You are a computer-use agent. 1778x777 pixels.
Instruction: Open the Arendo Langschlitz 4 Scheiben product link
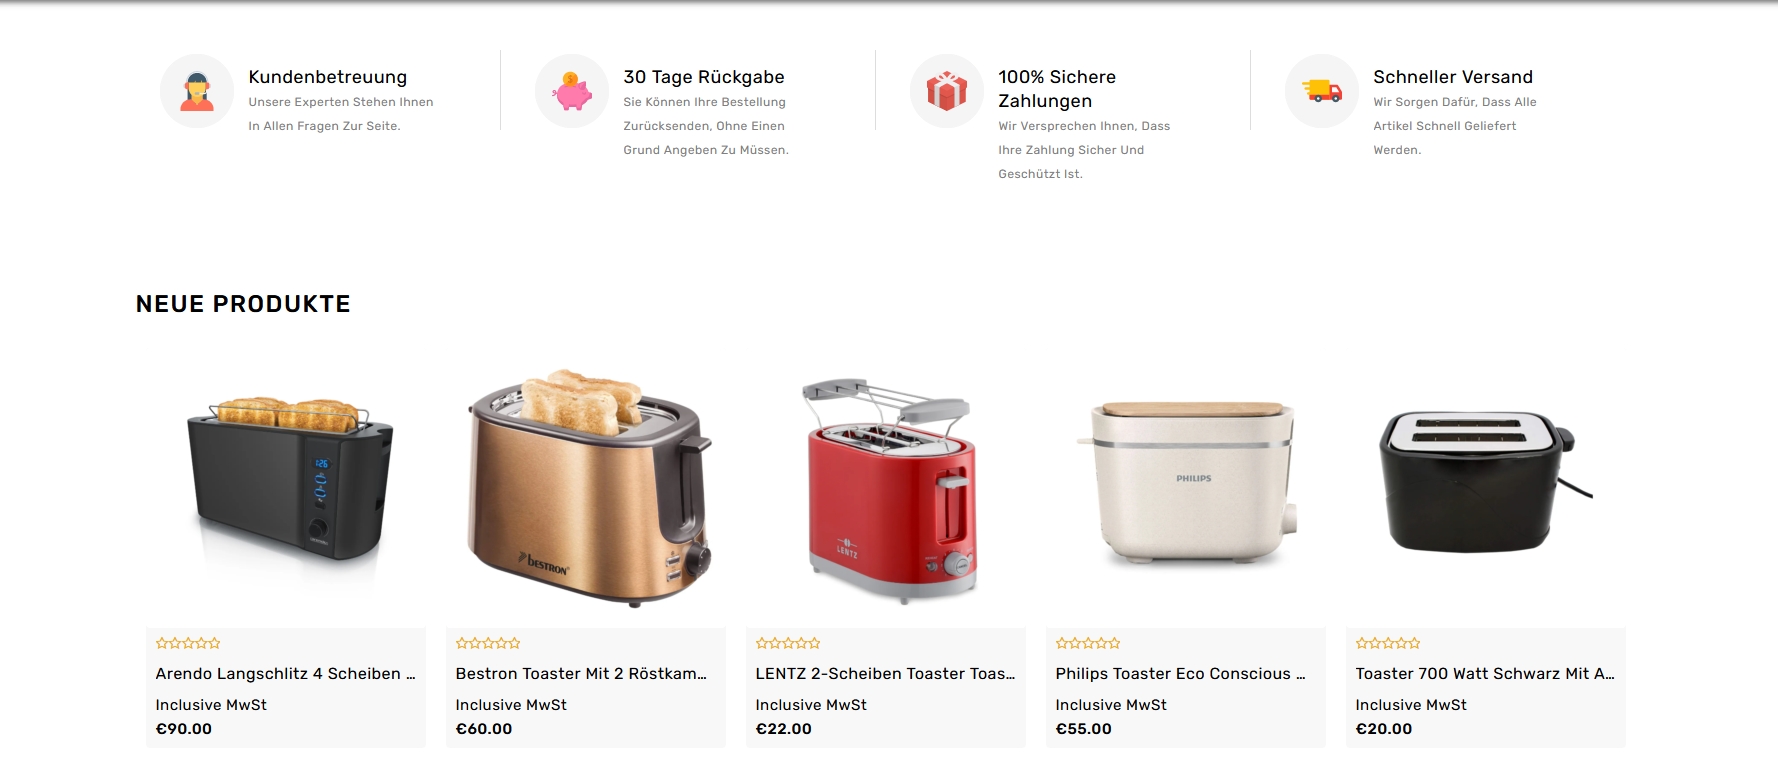[285, 674]
